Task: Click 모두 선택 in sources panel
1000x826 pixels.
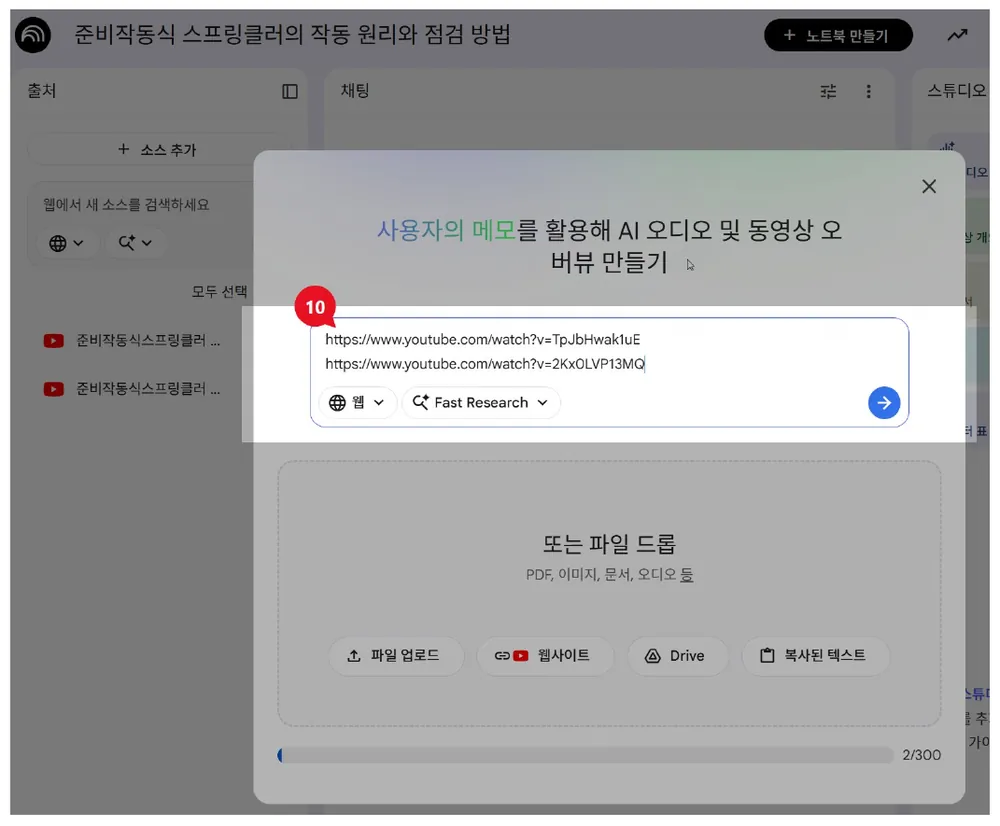Action: pos(219,291)
